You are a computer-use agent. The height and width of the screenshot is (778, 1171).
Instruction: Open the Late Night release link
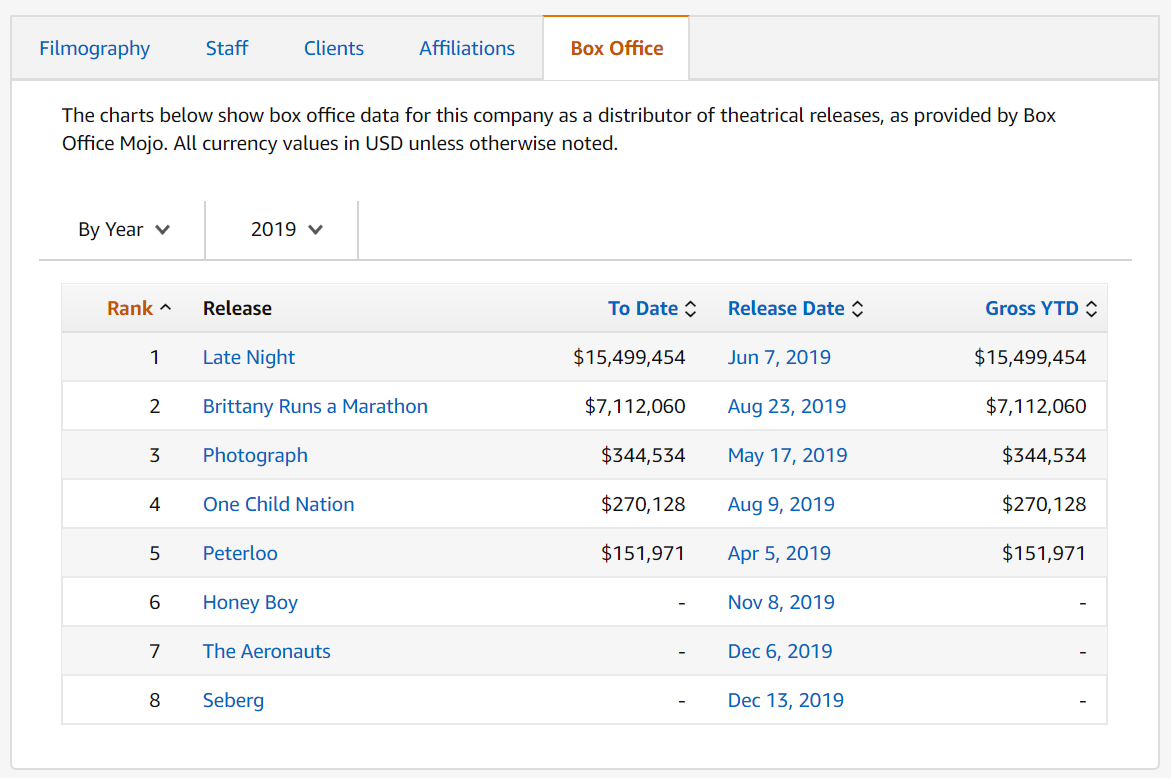coord(249,357)
